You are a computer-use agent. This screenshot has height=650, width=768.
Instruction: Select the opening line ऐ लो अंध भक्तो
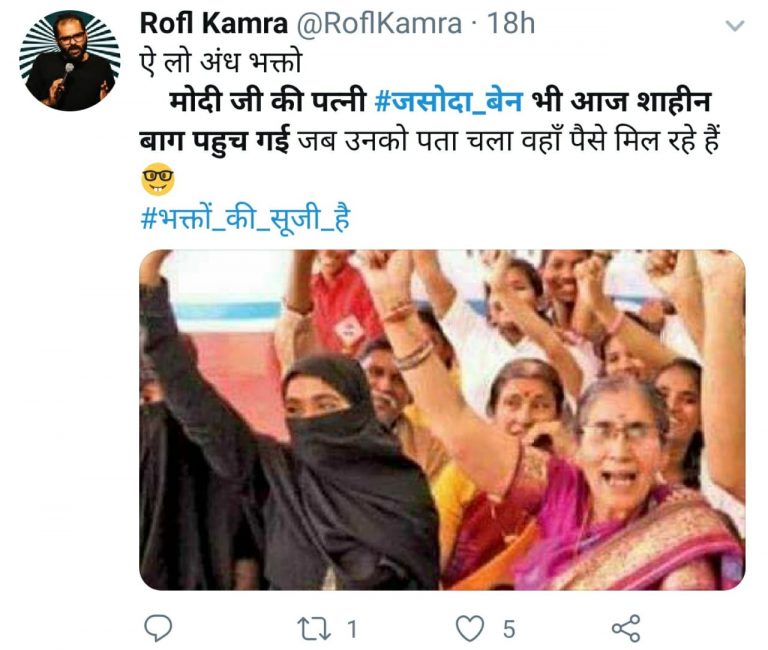coord(220,63)
